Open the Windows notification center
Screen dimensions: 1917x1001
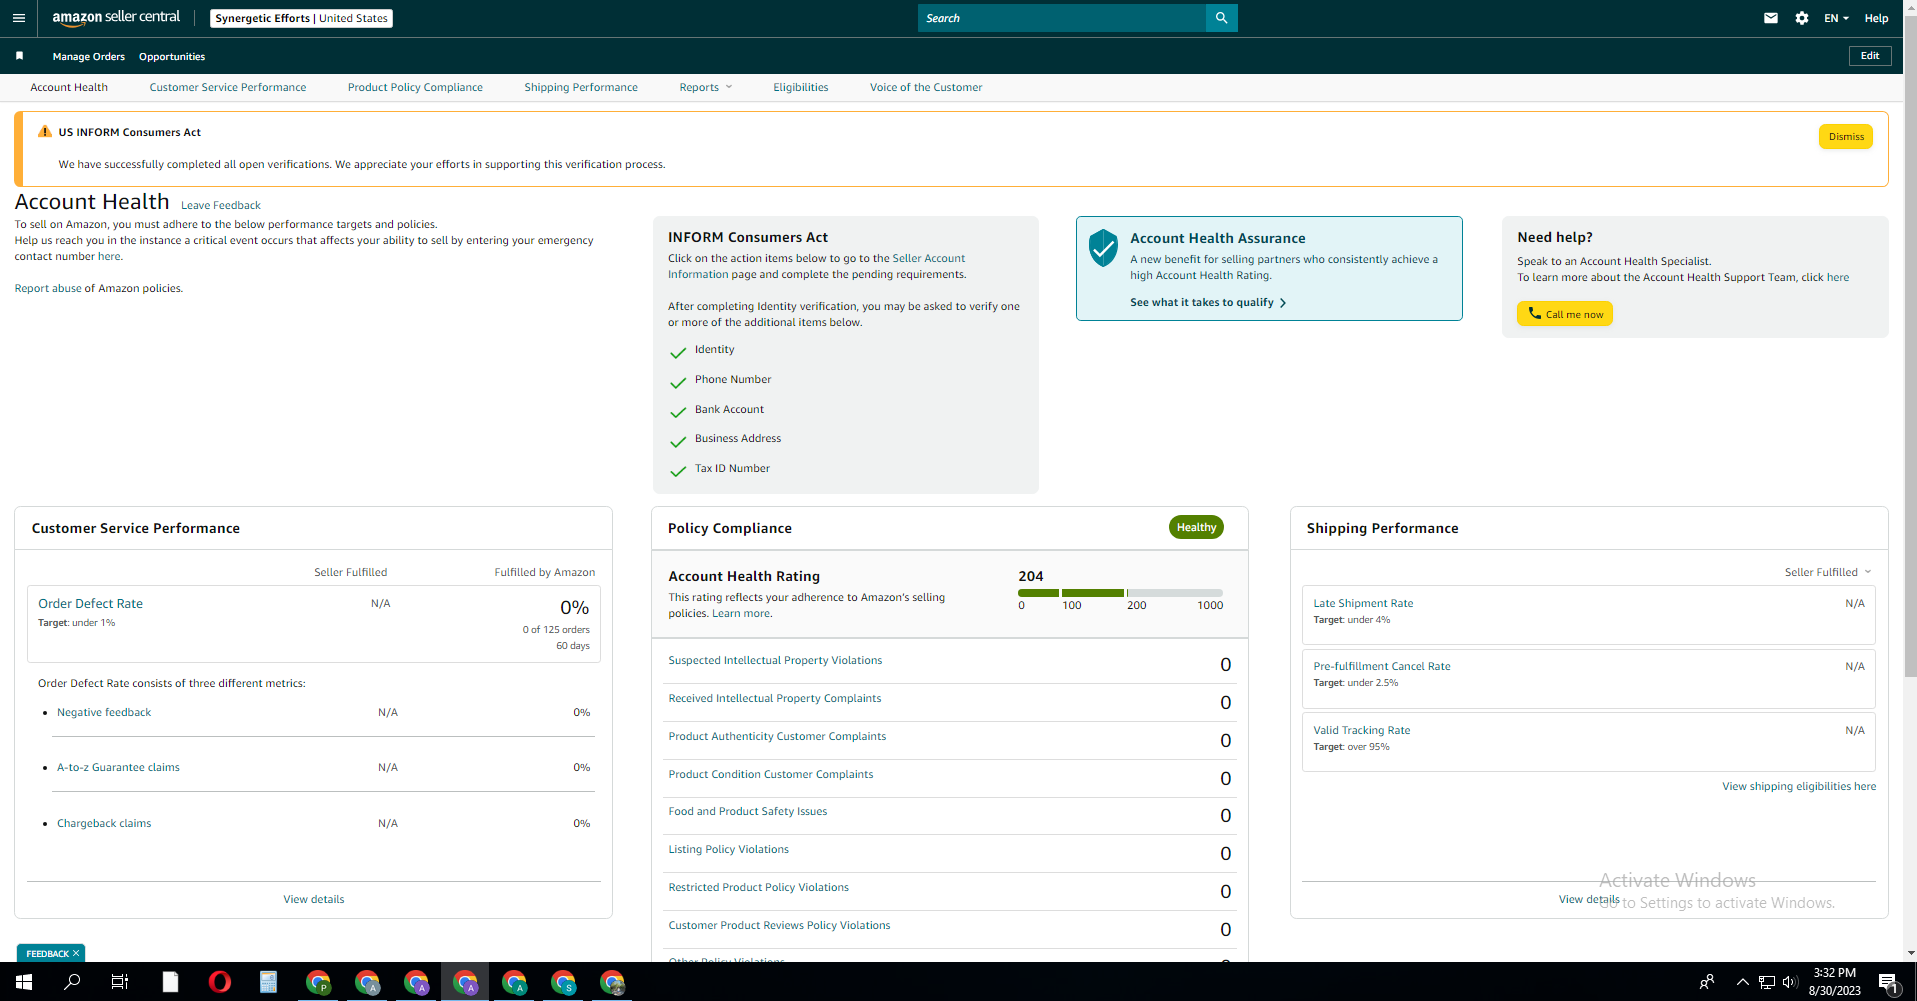(x=1888, y=982)
